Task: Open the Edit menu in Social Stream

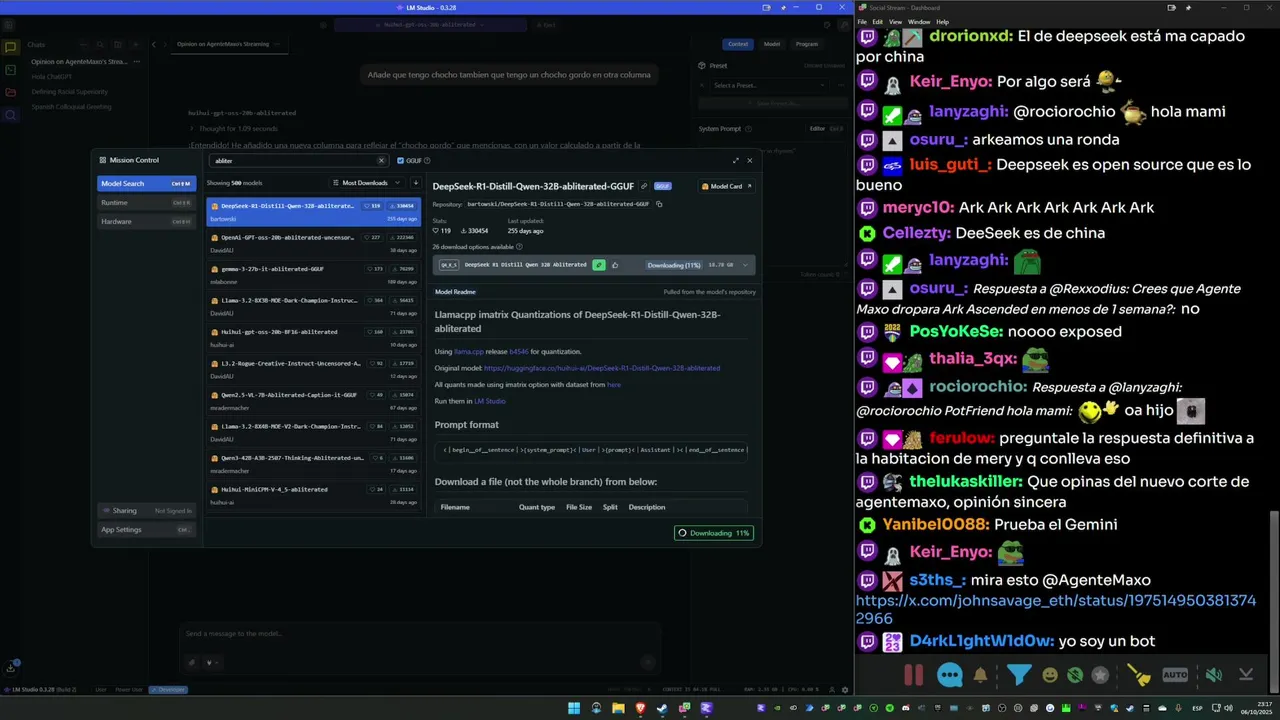Action: pyautogui.click(x=877, y=21)
